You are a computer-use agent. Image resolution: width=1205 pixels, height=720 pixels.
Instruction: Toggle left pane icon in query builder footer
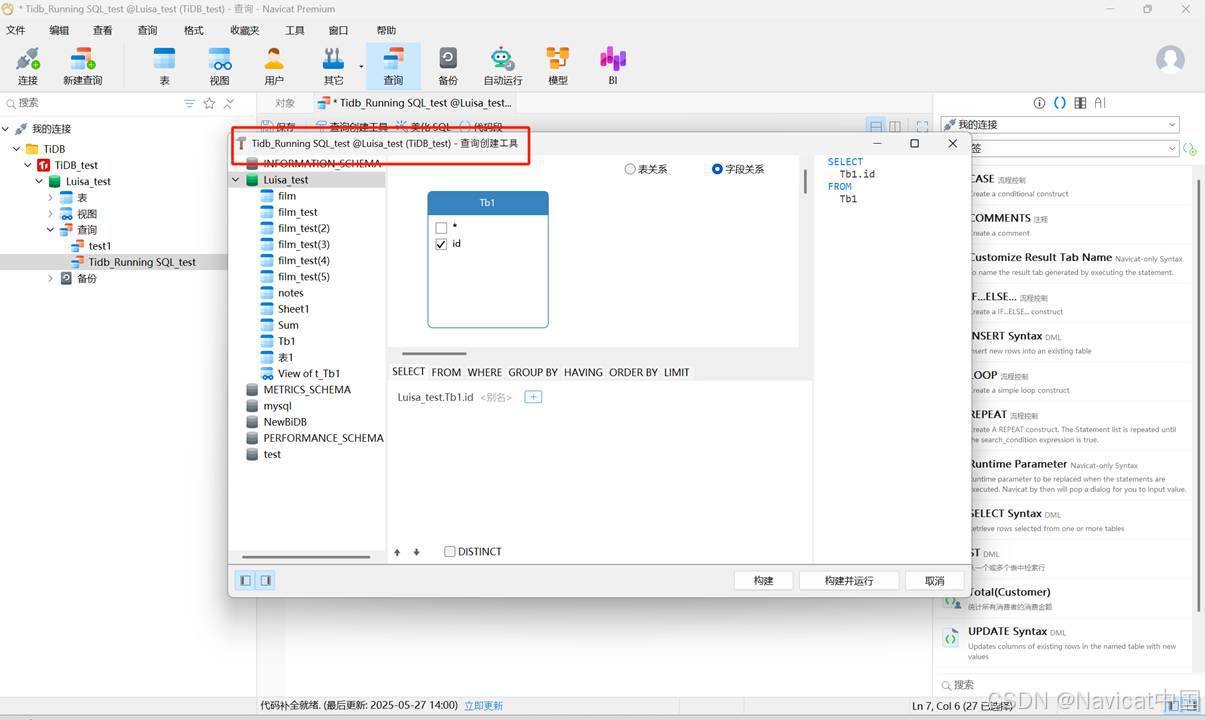(245, 580)
